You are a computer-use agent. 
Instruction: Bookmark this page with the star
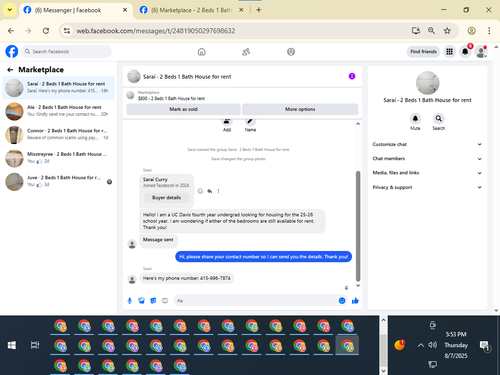(x=447, y=31)
